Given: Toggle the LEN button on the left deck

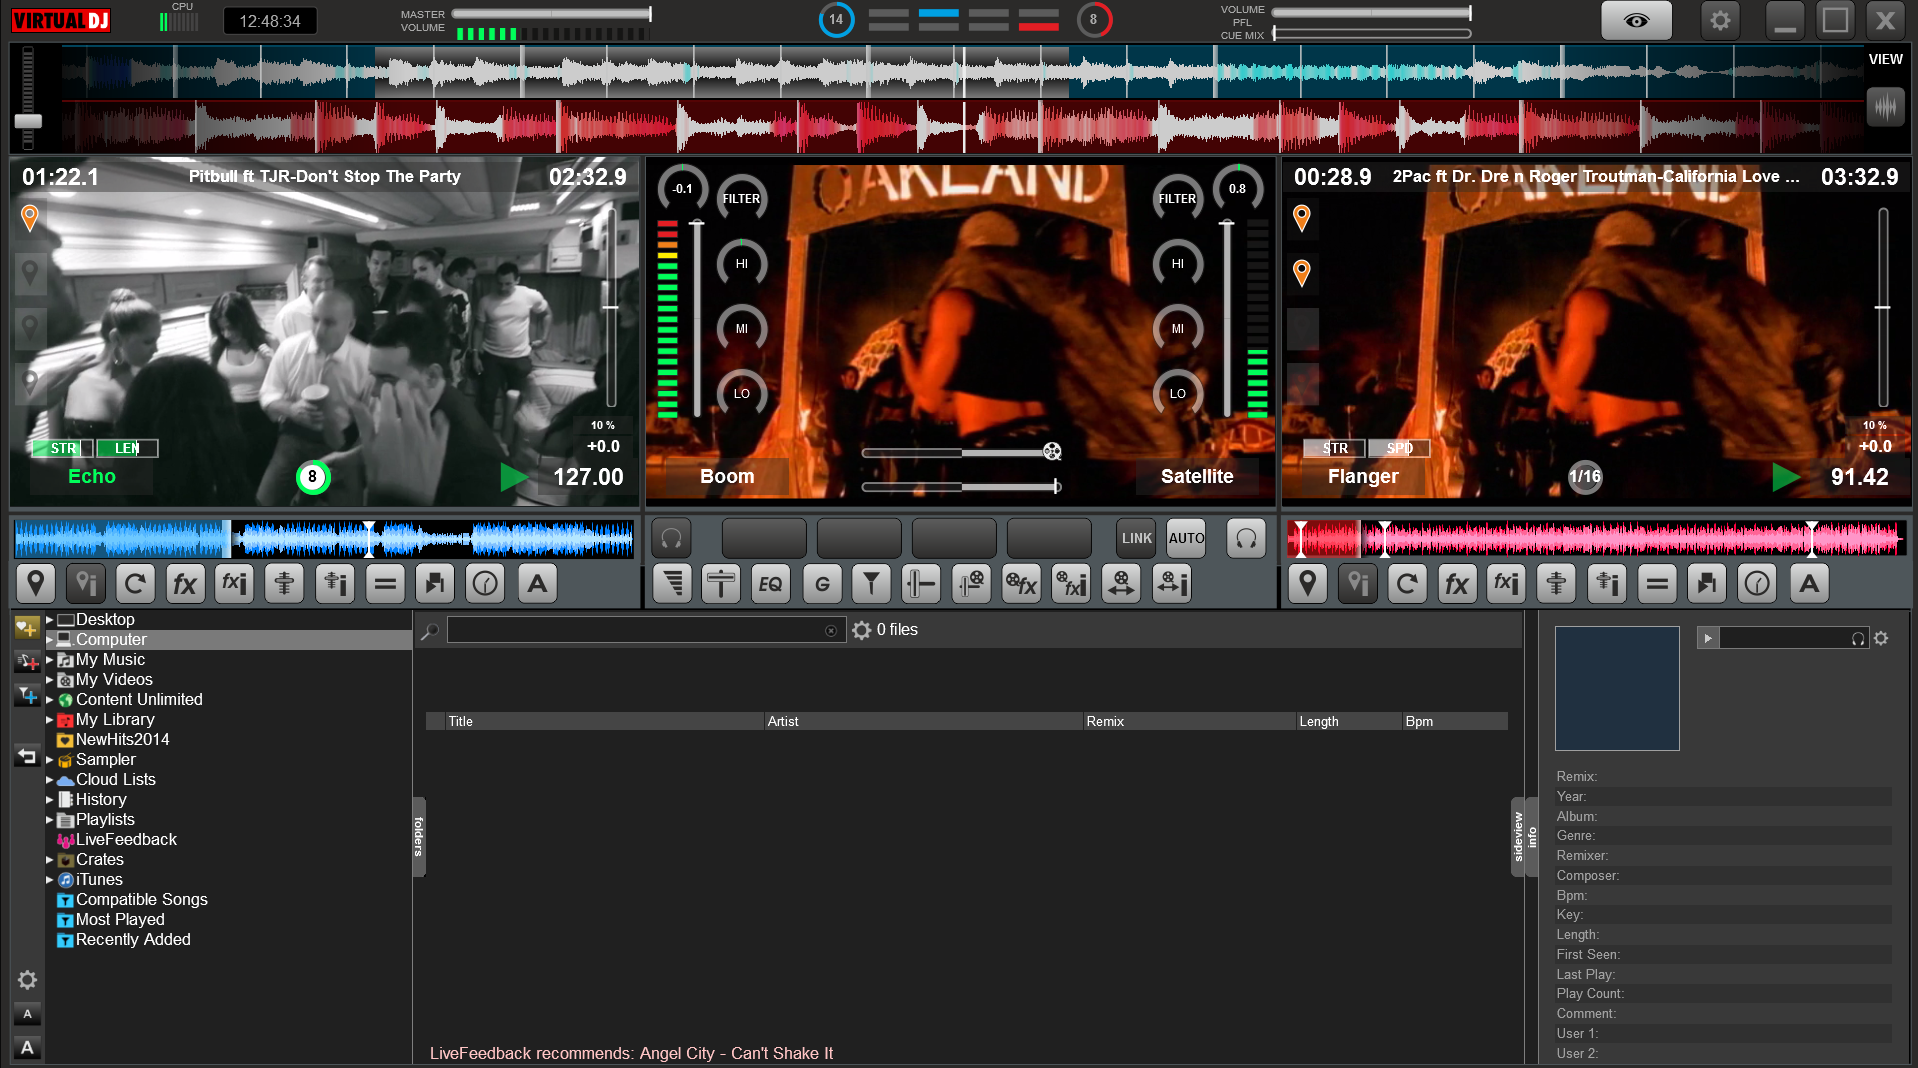Looking at the screenshot, I should tap(127, 448).
